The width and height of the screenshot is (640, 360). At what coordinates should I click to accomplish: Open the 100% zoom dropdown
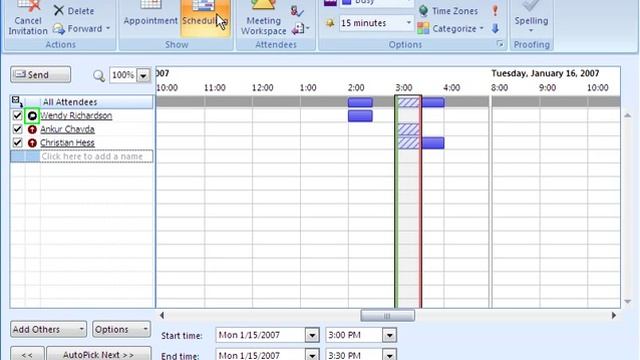tap(143, 75)
